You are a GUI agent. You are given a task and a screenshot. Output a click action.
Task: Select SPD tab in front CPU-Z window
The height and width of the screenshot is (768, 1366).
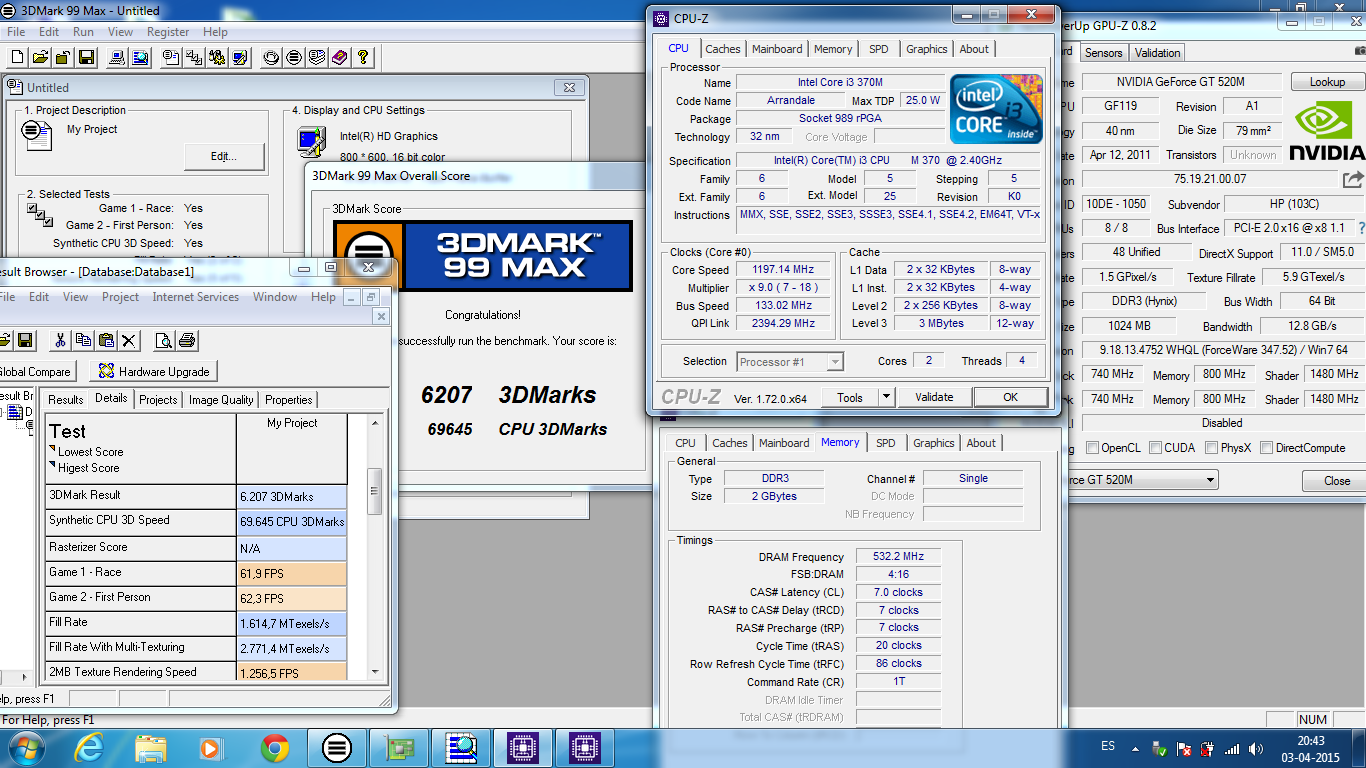pyautogui.click(x=878, y=49)
